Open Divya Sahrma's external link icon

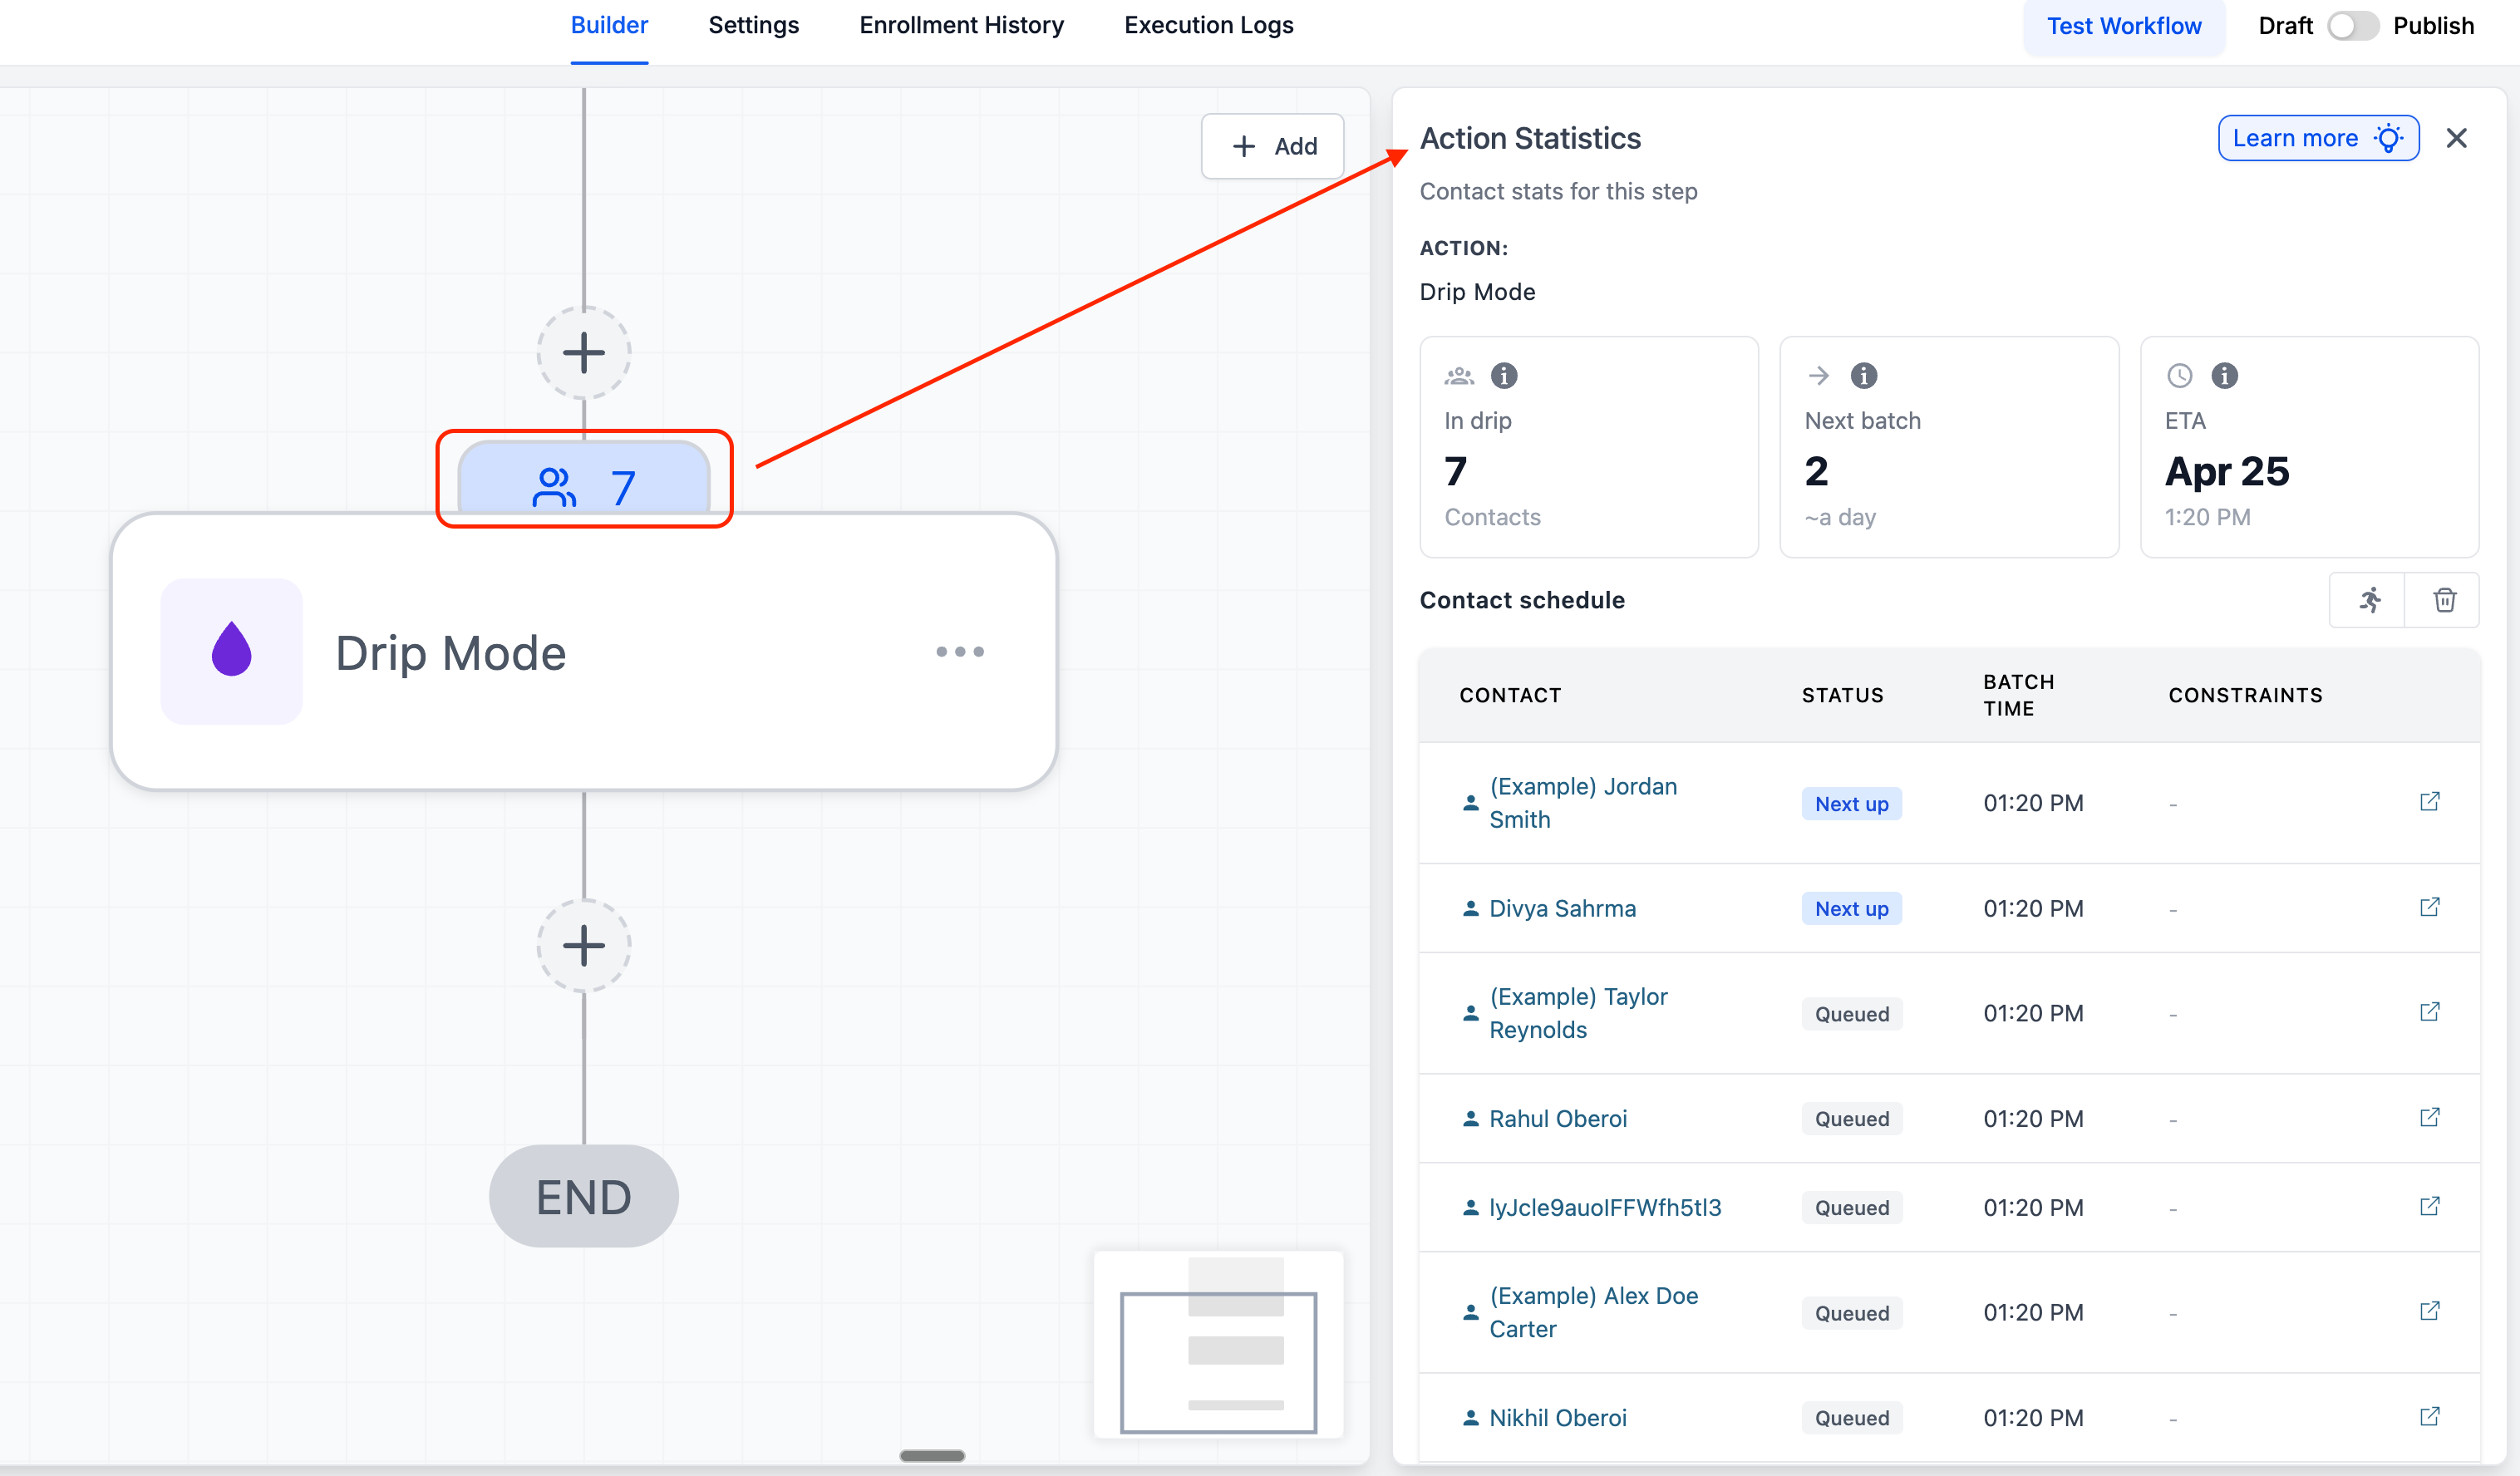2429,907
